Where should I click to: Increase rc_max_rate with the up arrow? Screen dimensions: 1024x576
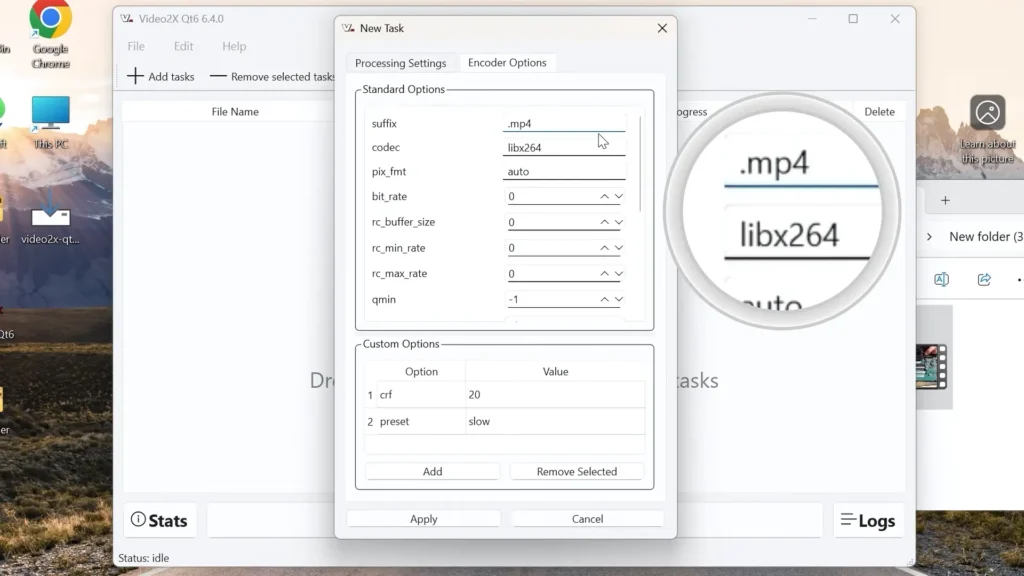tap(604, 274)
